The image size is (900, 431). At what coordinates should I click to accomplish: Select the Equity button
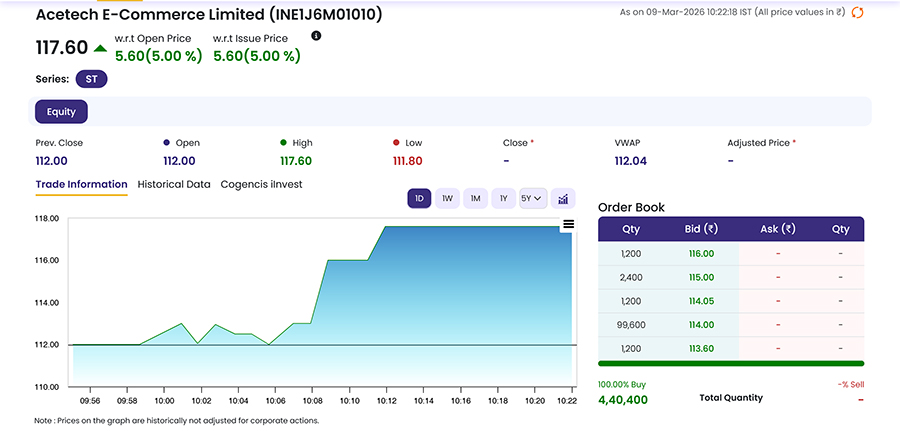coord(61,112)
